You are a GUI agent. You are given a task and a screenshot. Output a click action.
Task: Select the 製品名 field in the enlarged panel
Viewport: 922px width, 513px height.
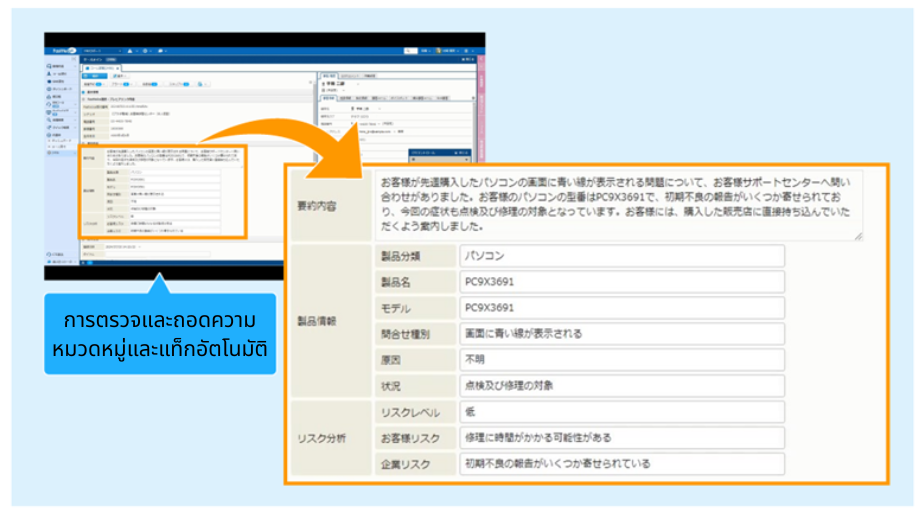(620, 282)
